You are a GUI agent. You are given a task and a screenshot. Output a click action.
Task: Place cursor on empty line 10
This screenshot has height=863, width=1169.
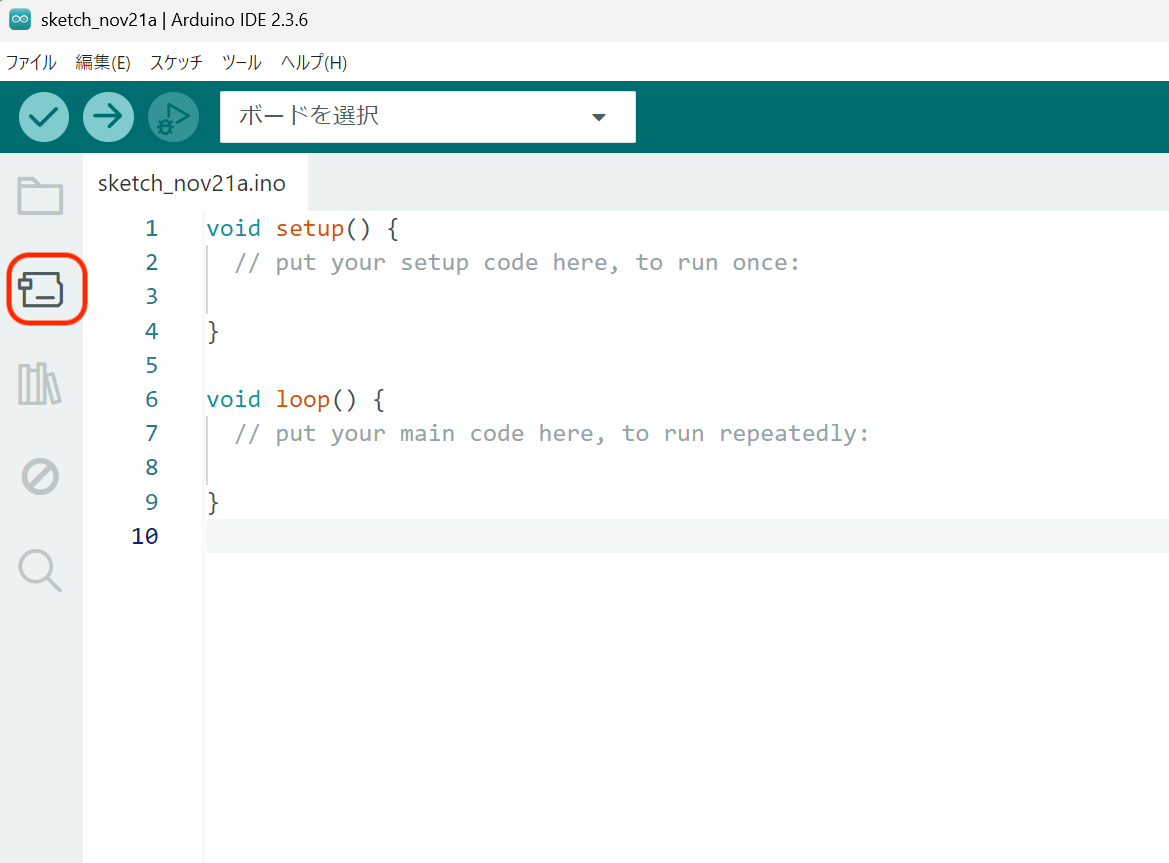[600, 536]
